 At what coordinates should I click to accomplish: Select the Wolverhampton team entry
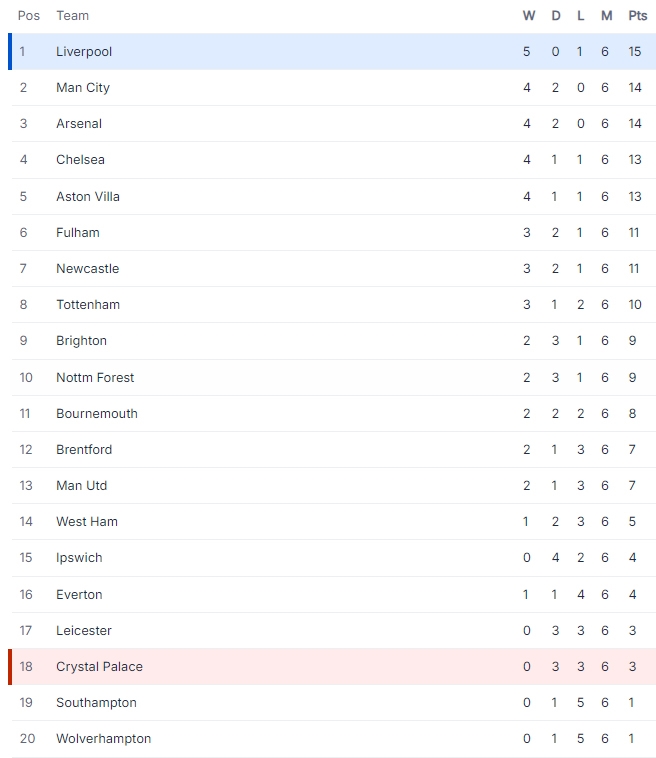pos(103,739)
